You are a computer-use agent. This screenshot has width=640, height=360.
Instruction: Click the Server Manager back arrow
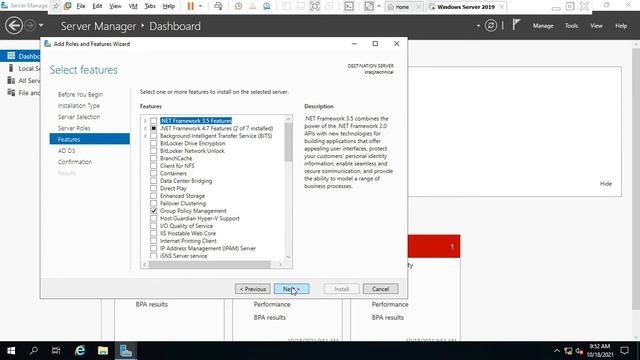click(13, 26)
